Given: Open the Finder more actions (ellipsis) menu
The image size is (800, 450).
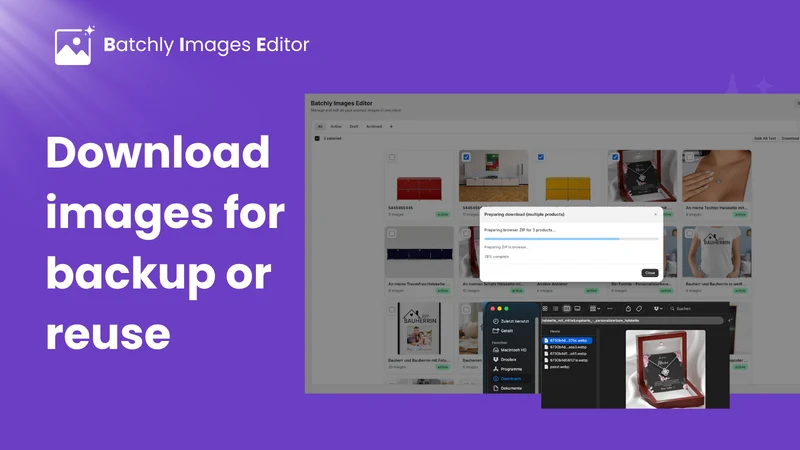Looking at the screenshot, I should [610, 309].
